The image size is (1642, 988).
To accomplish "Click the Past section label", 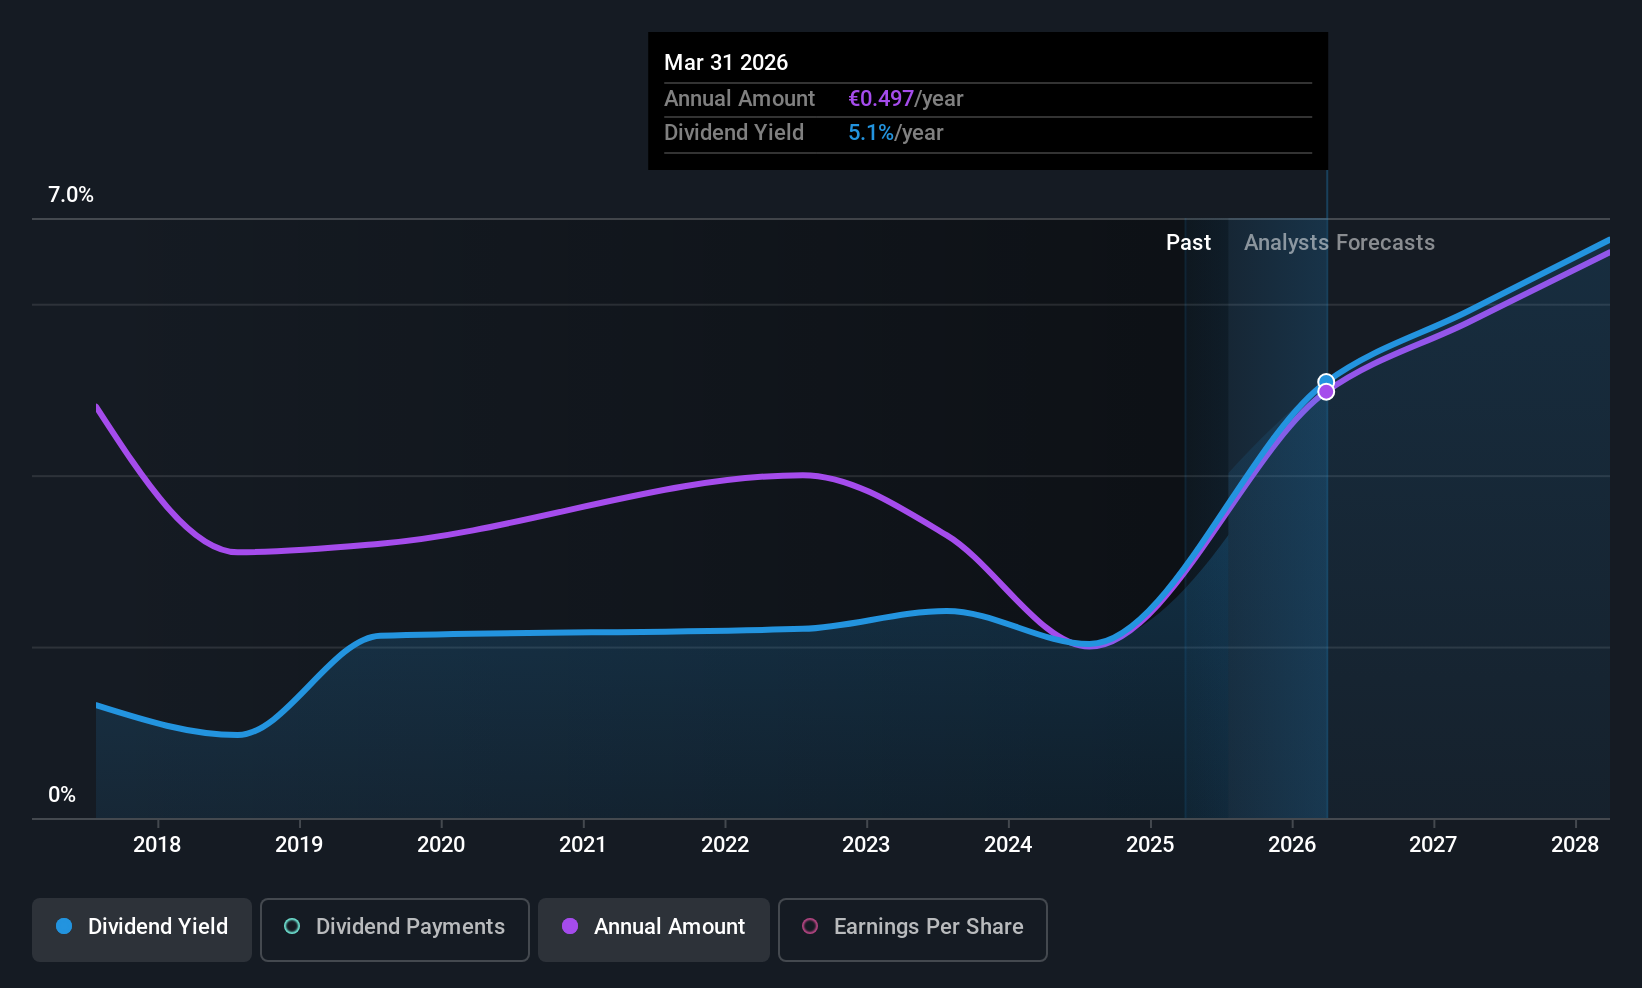I will 1188,242.
